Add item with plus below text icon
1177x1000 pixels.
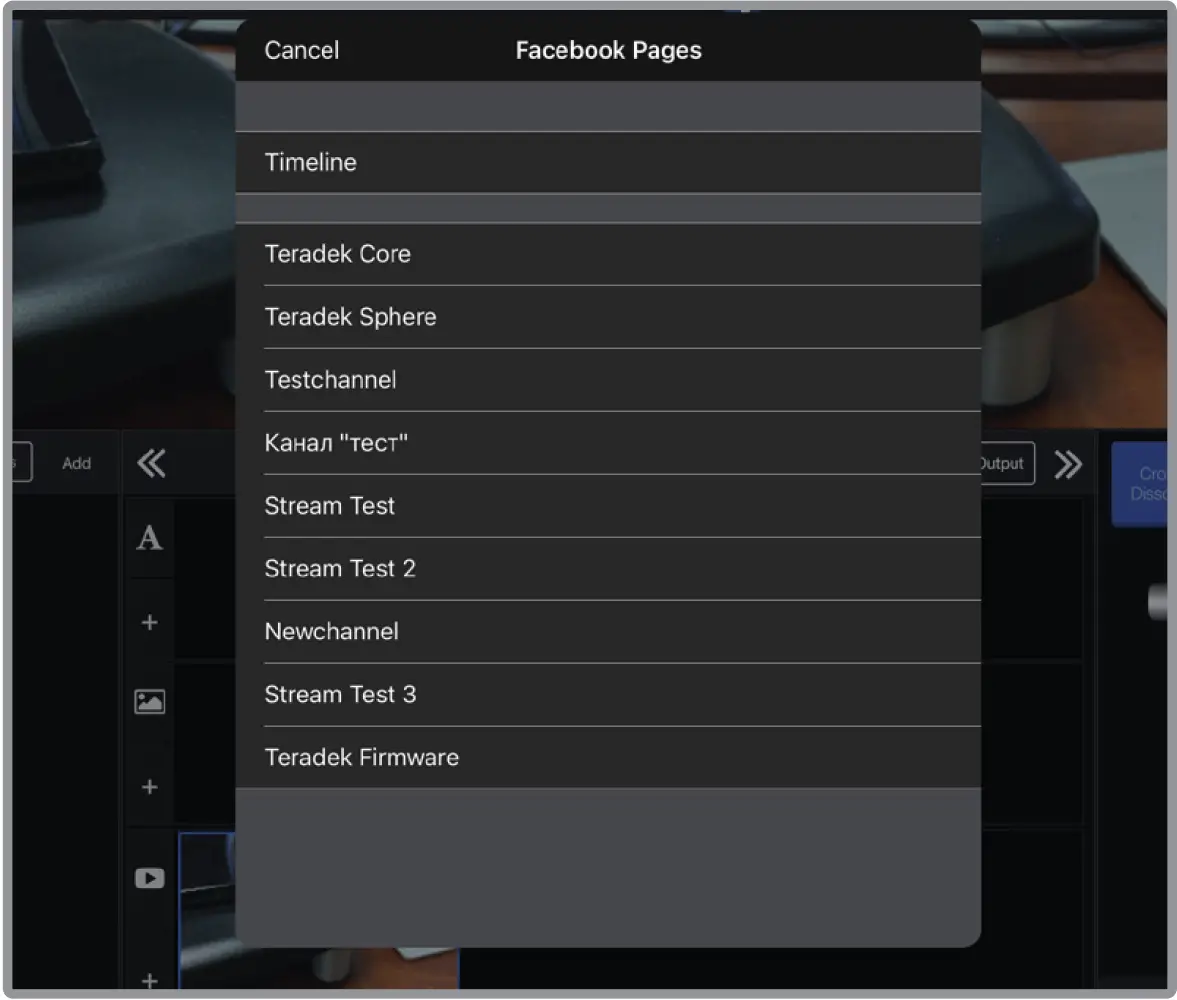coord(149,622)
